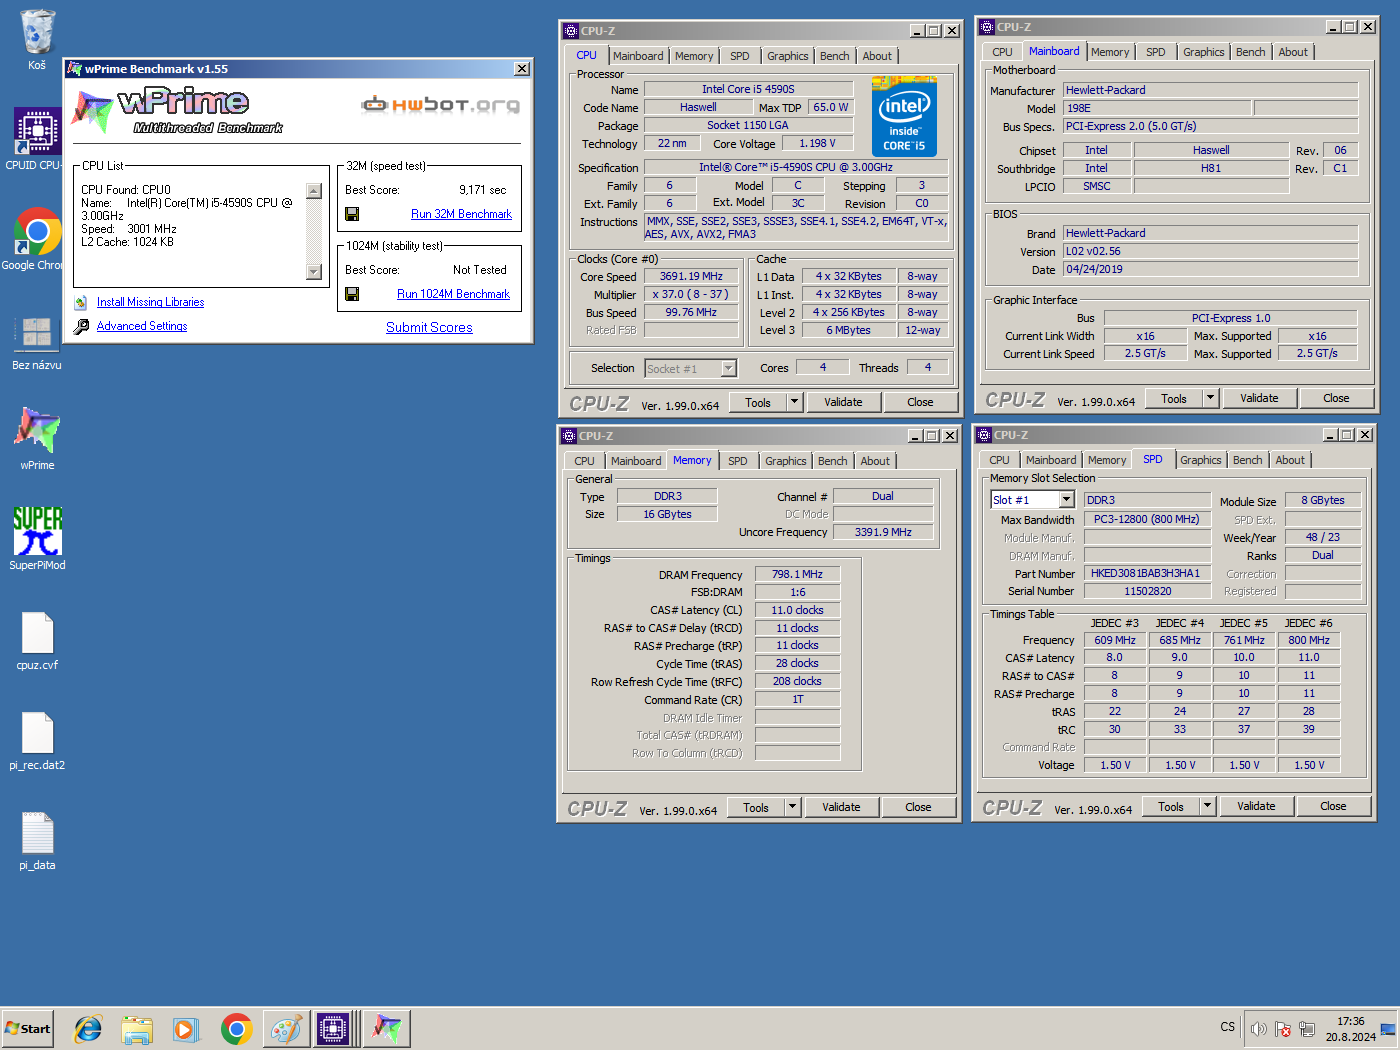Click Run 32M Benchmark link
The image size is (1400, 1050).
pyautogui.click(x=461, y=214)
